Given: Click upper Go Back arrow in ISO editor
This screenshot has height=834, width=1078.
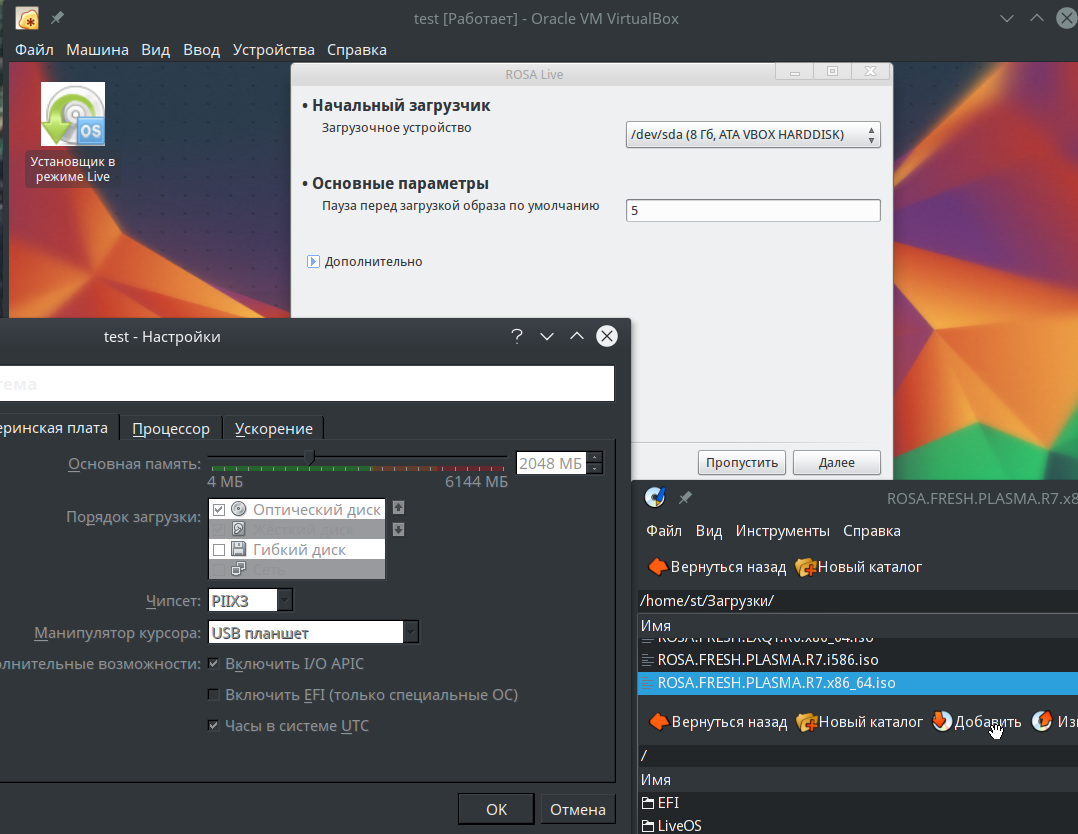Looking at the screenshot, I should [658, 567].
